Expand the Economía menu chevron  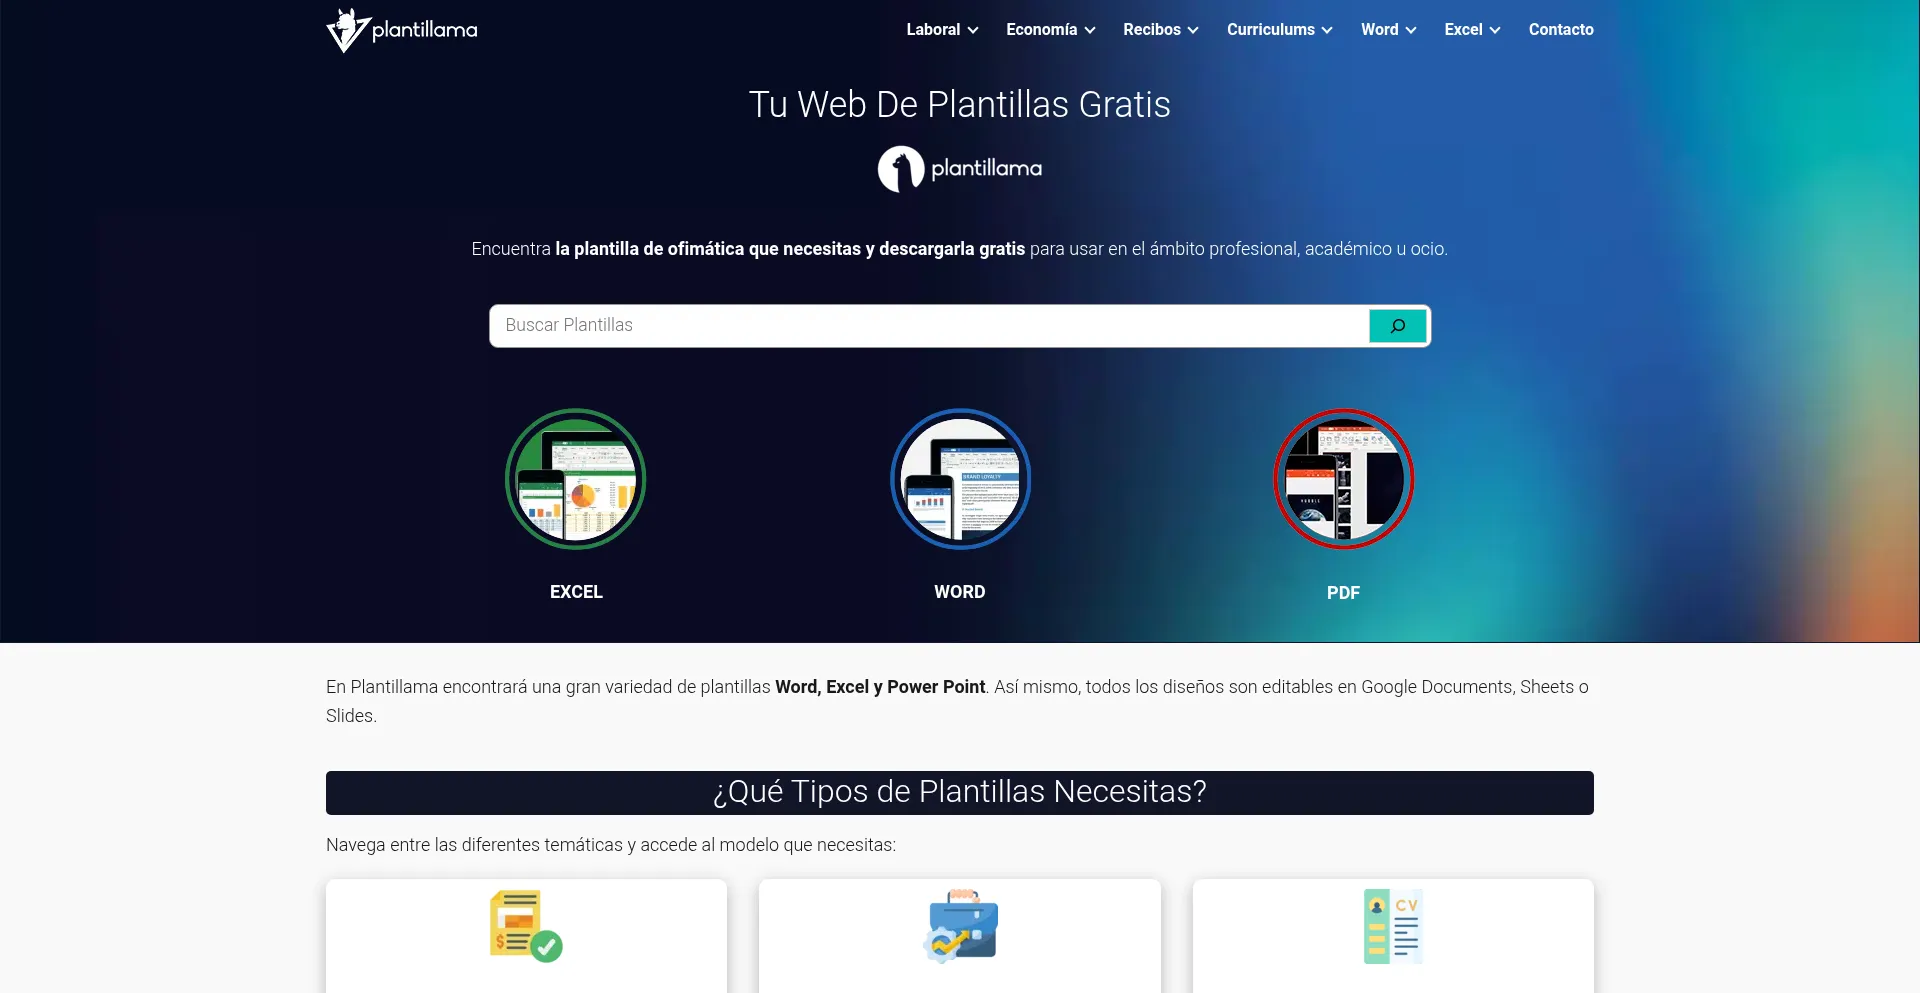pos(1090,30)
